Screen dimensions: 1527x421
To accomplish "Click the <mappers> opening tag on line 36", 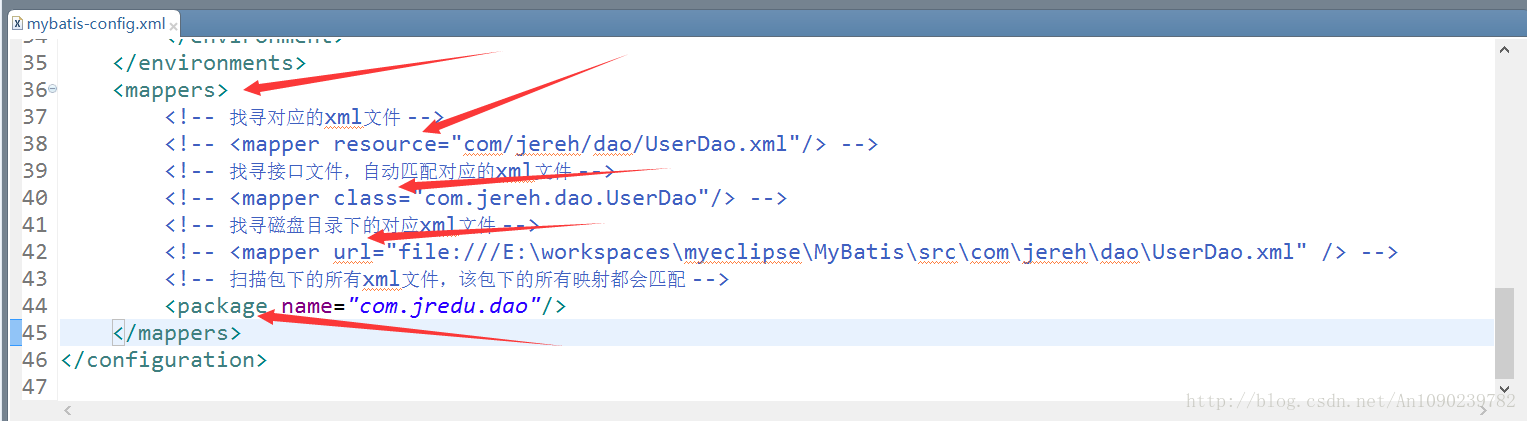I will (170, 90).
